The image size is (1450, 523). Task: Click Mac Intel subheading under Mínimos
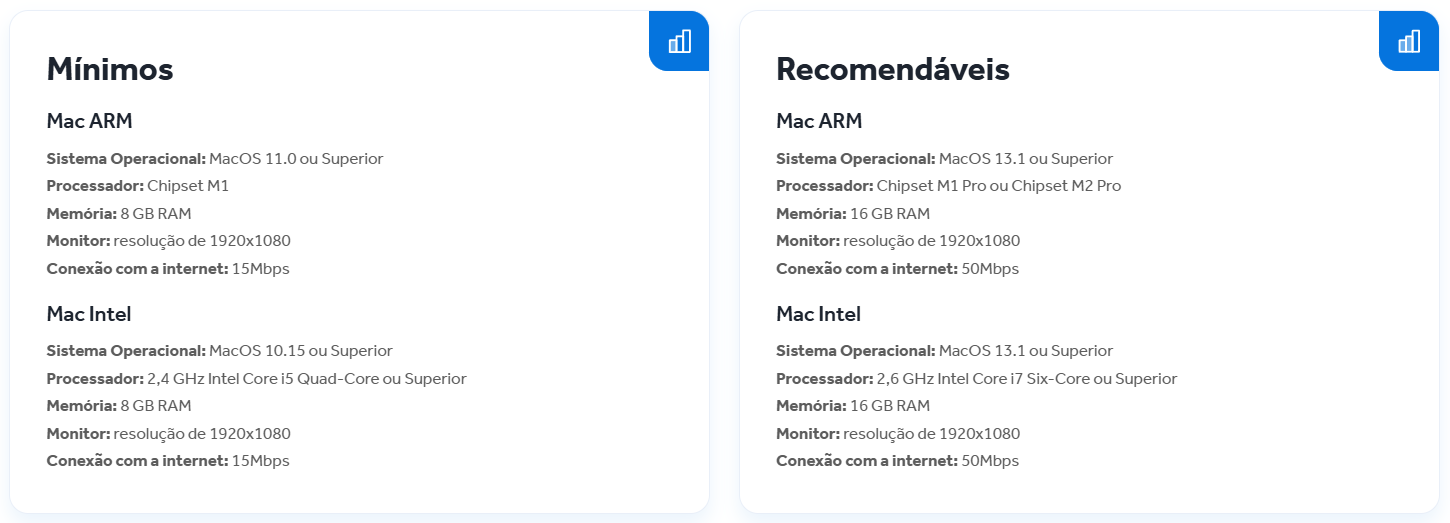click(x=89, y=314)
